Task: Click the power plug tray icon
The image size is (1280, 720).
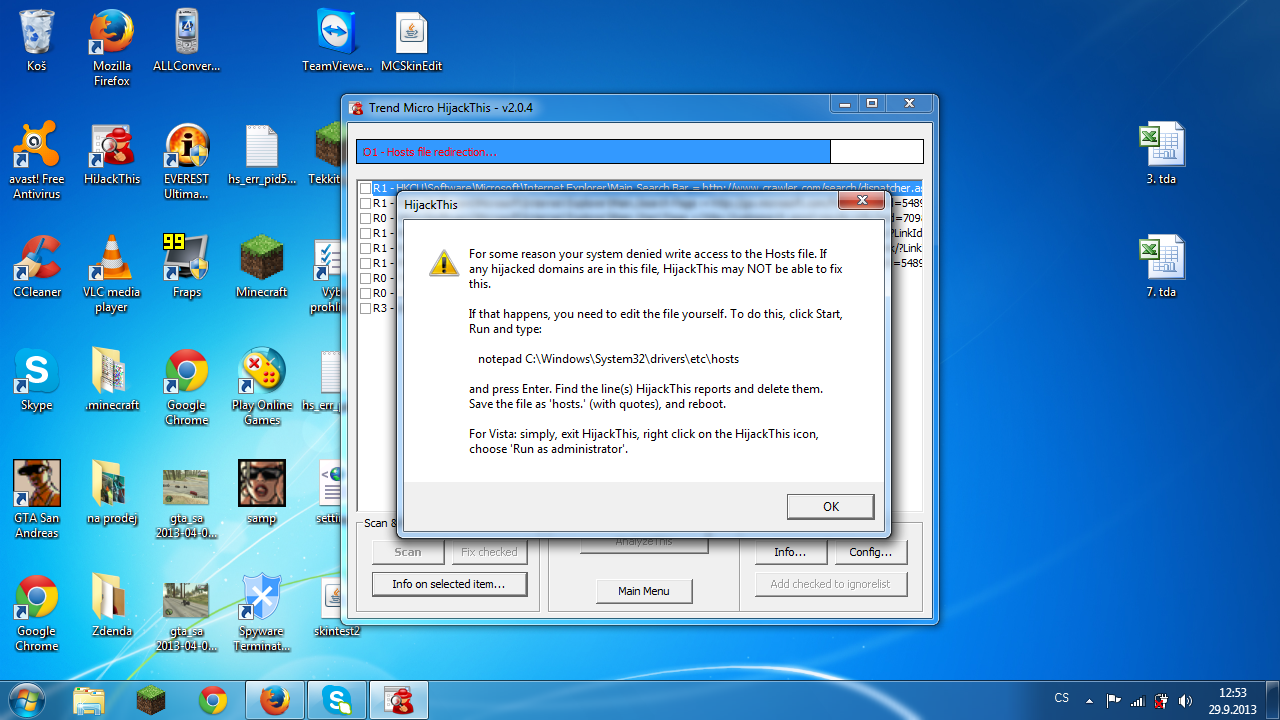Action: [1161, 700]
